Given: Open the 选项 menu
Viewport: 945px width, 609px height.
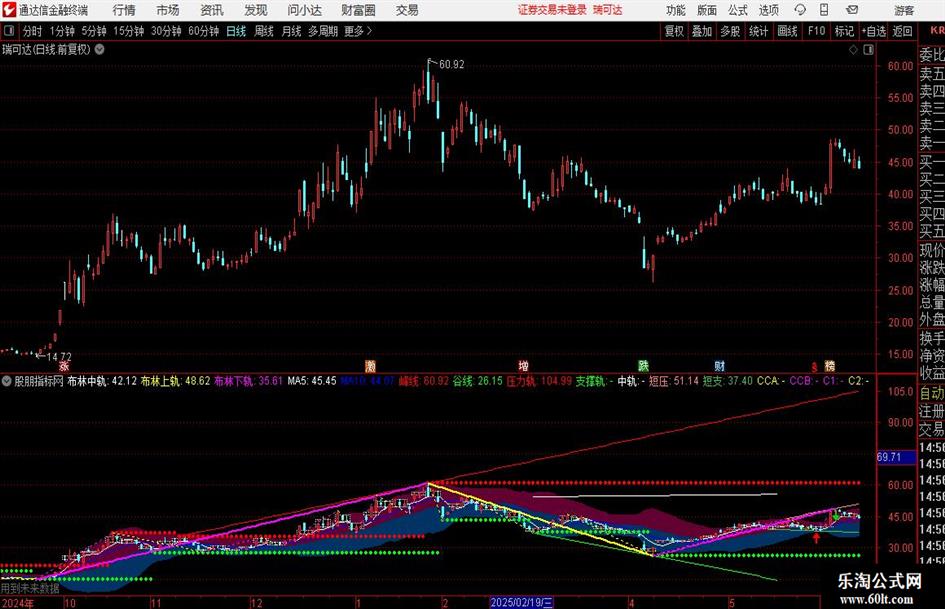Looking at the screenshot, I should (768, 10).
